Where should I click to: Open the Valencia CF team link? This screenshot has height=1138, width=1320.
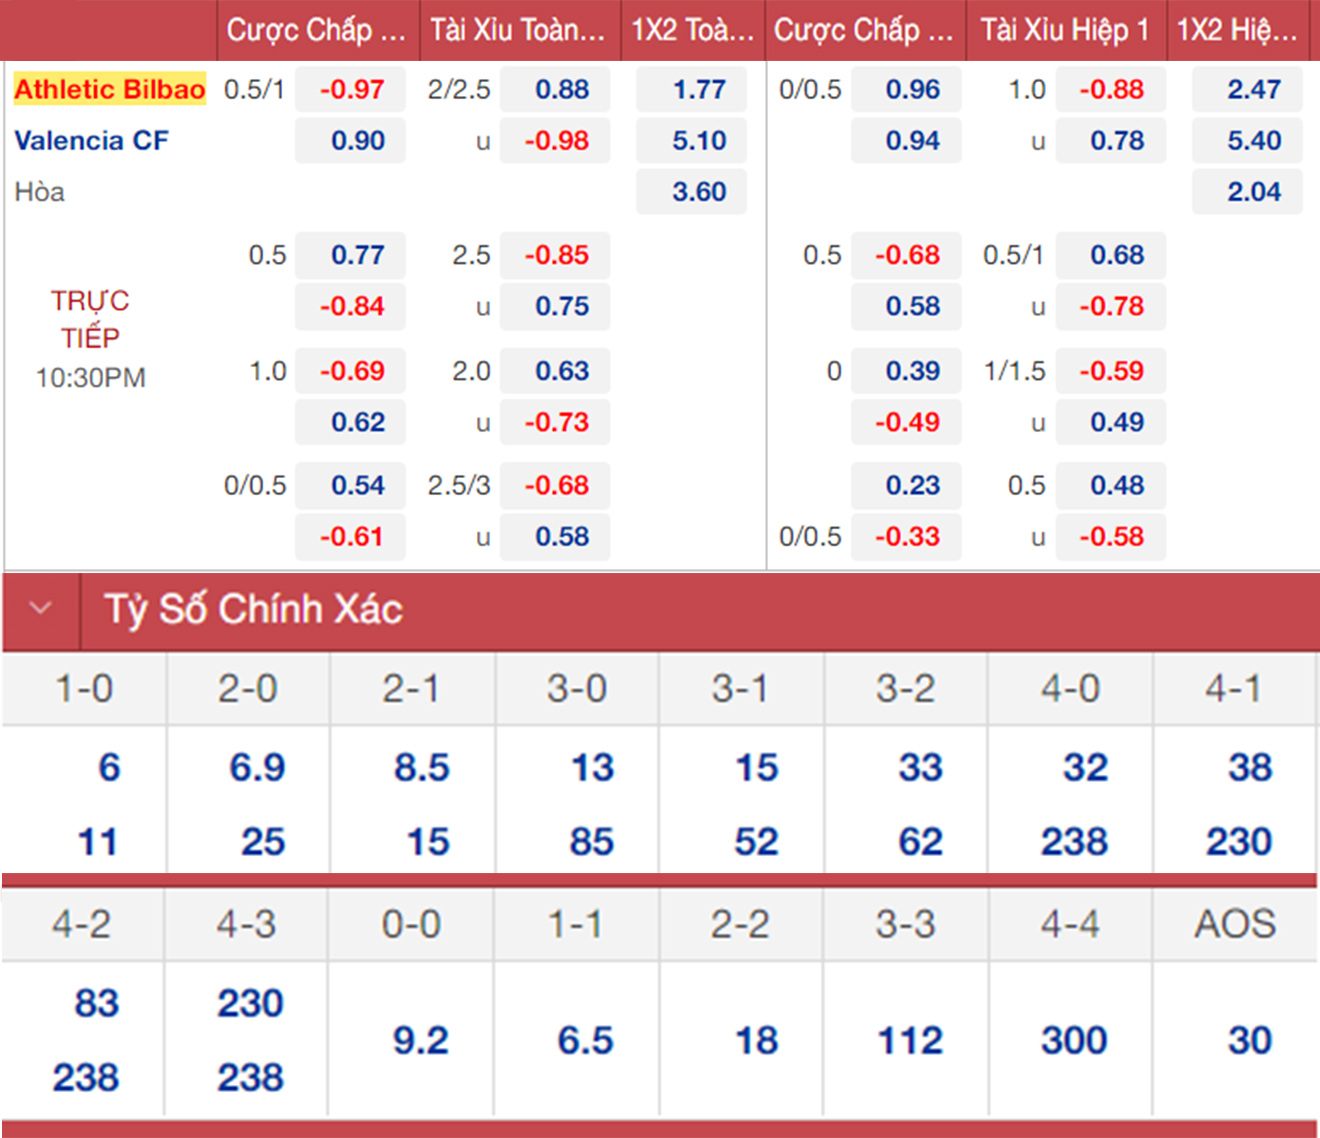tap(91, 140)
